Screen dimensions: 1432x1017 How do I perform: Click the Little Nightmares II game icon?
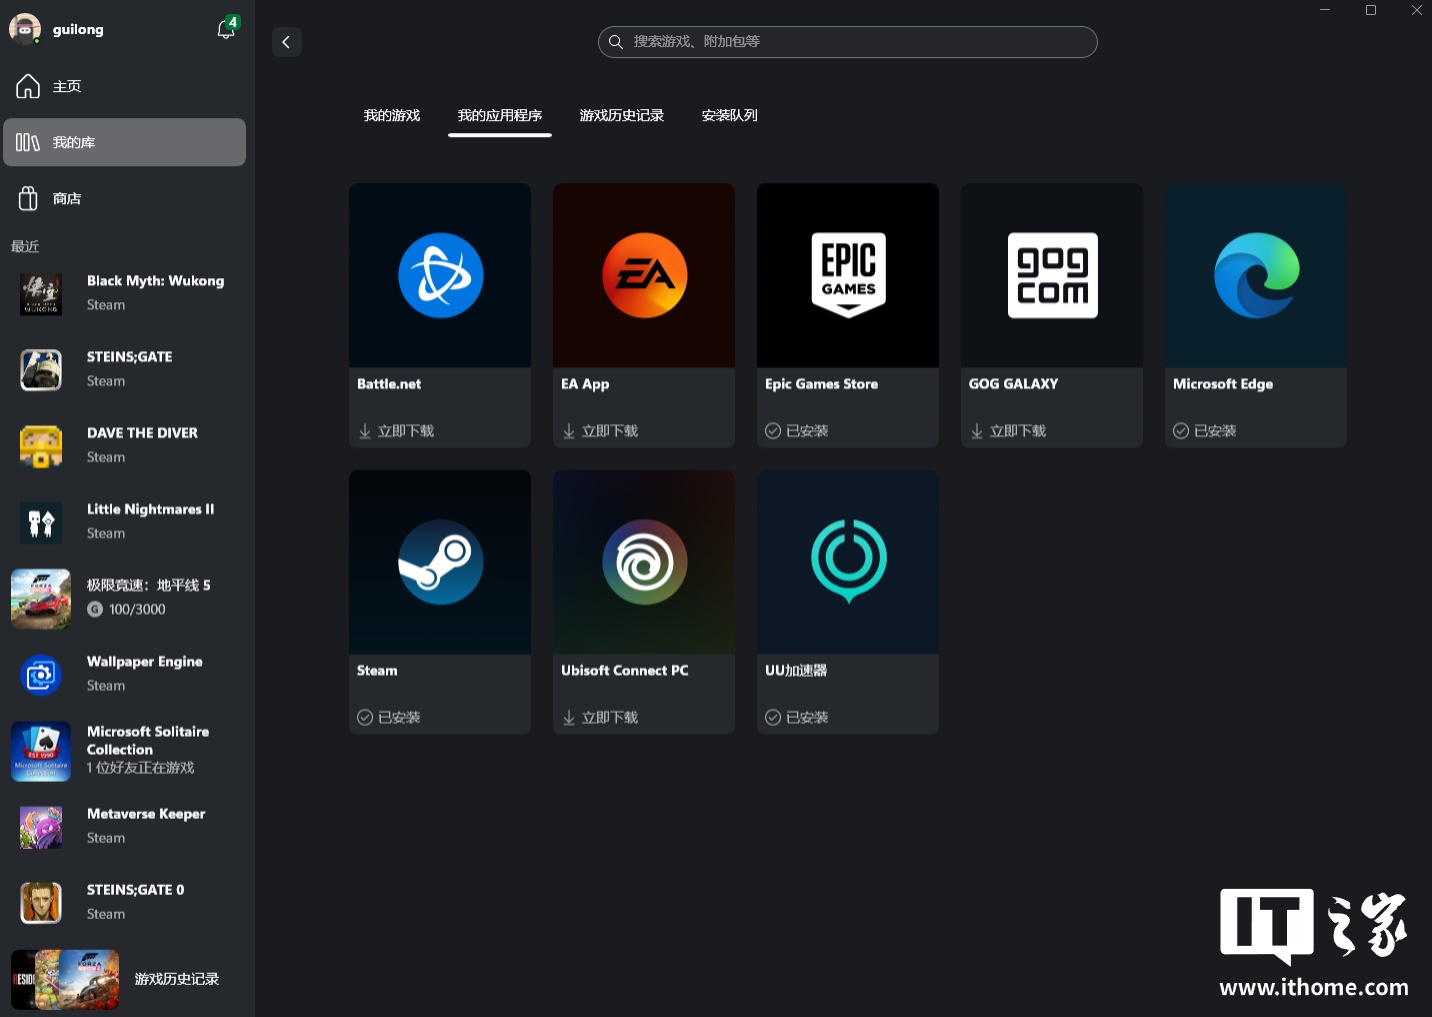tap(41, 522)
